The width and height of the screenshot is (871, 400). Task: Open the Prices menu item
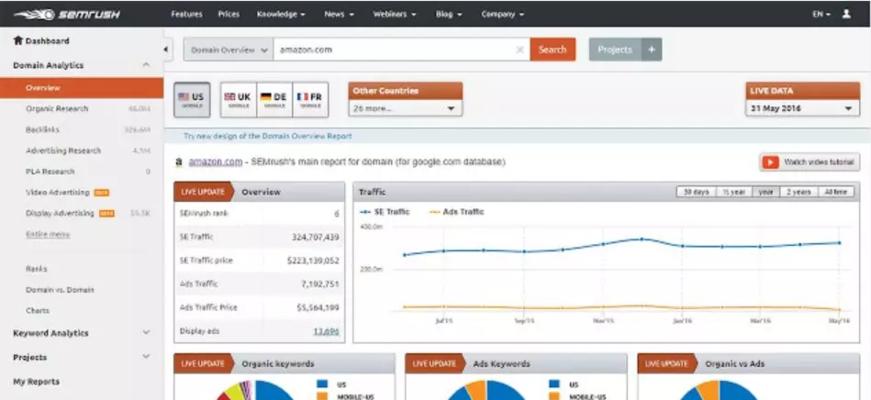pos(229,14)
